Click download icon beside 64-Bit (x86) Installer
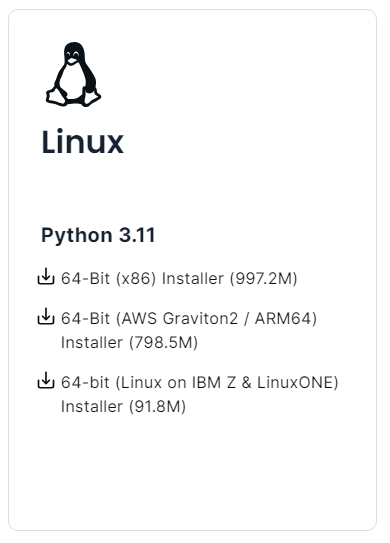This screenshot has width=390, height=543. 46,276
